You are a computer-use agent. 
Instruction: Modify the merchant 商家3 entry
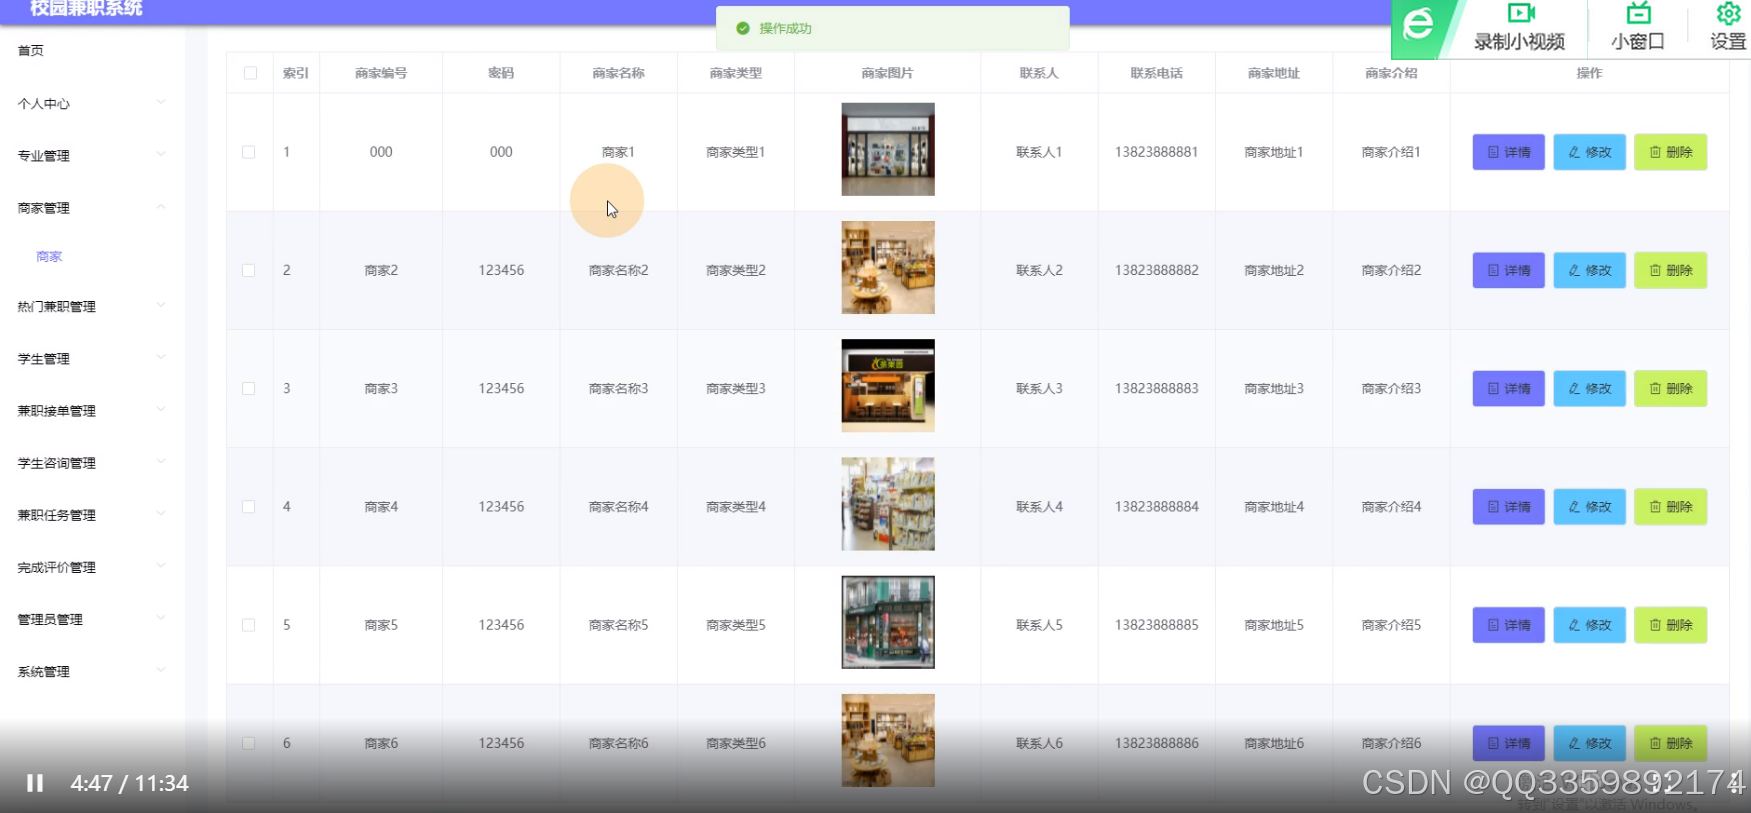click(1589, 388)
